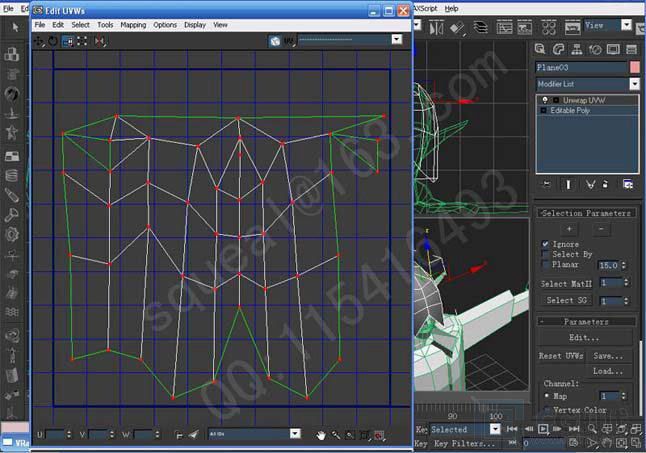Collapse the Selection Parameters rollout
The image size is (646, 453).
(x=586, y=213)
